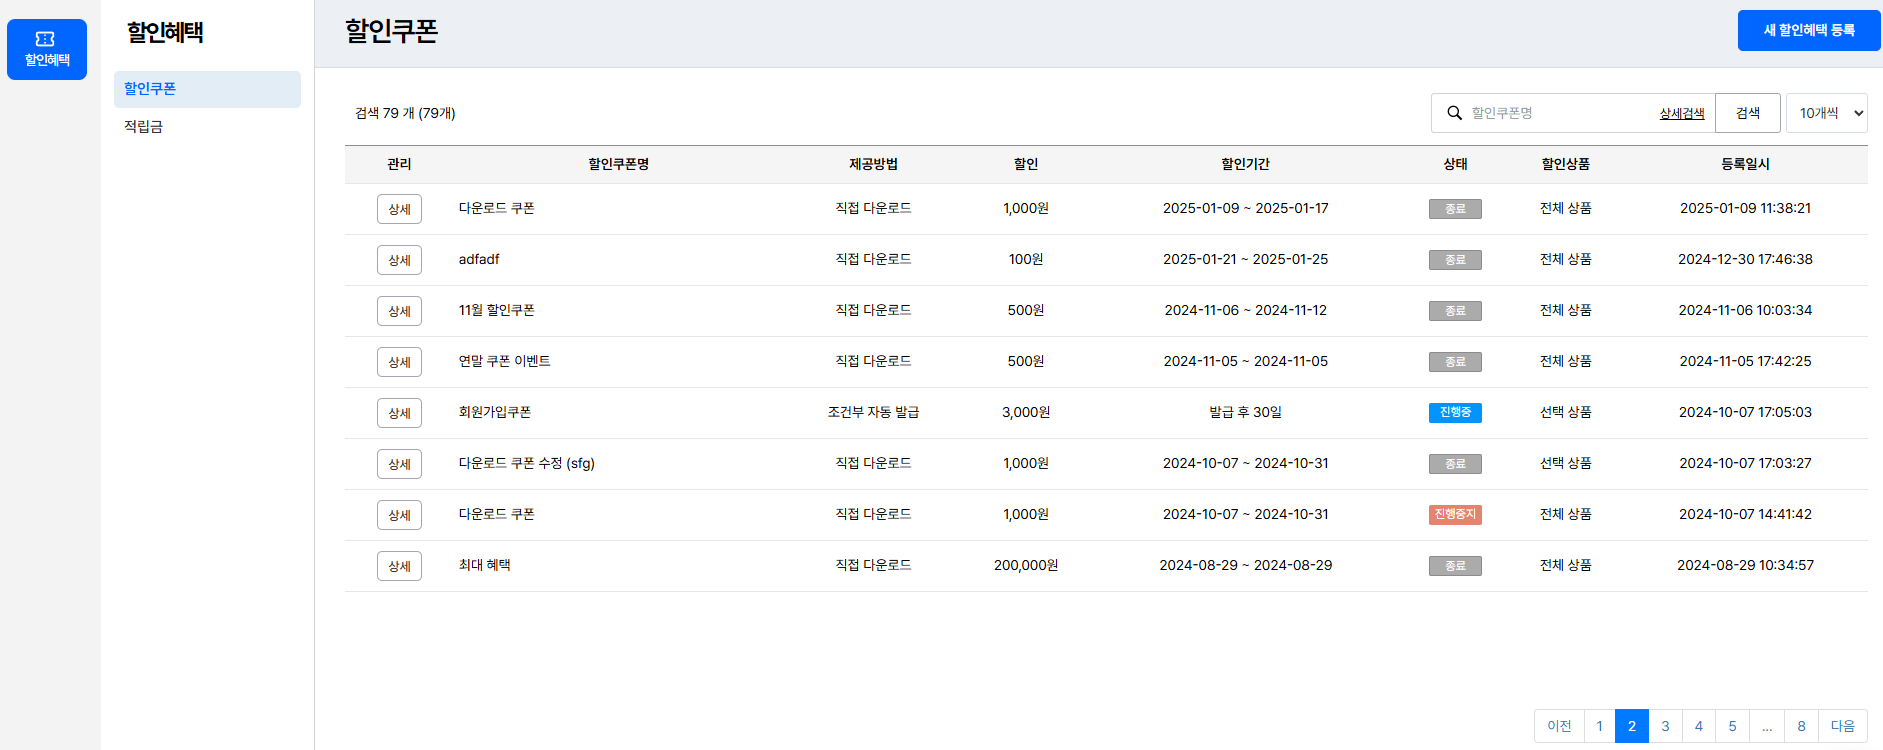
Task: Click the 진행중지 status badge
Action: click(1455, 515)
